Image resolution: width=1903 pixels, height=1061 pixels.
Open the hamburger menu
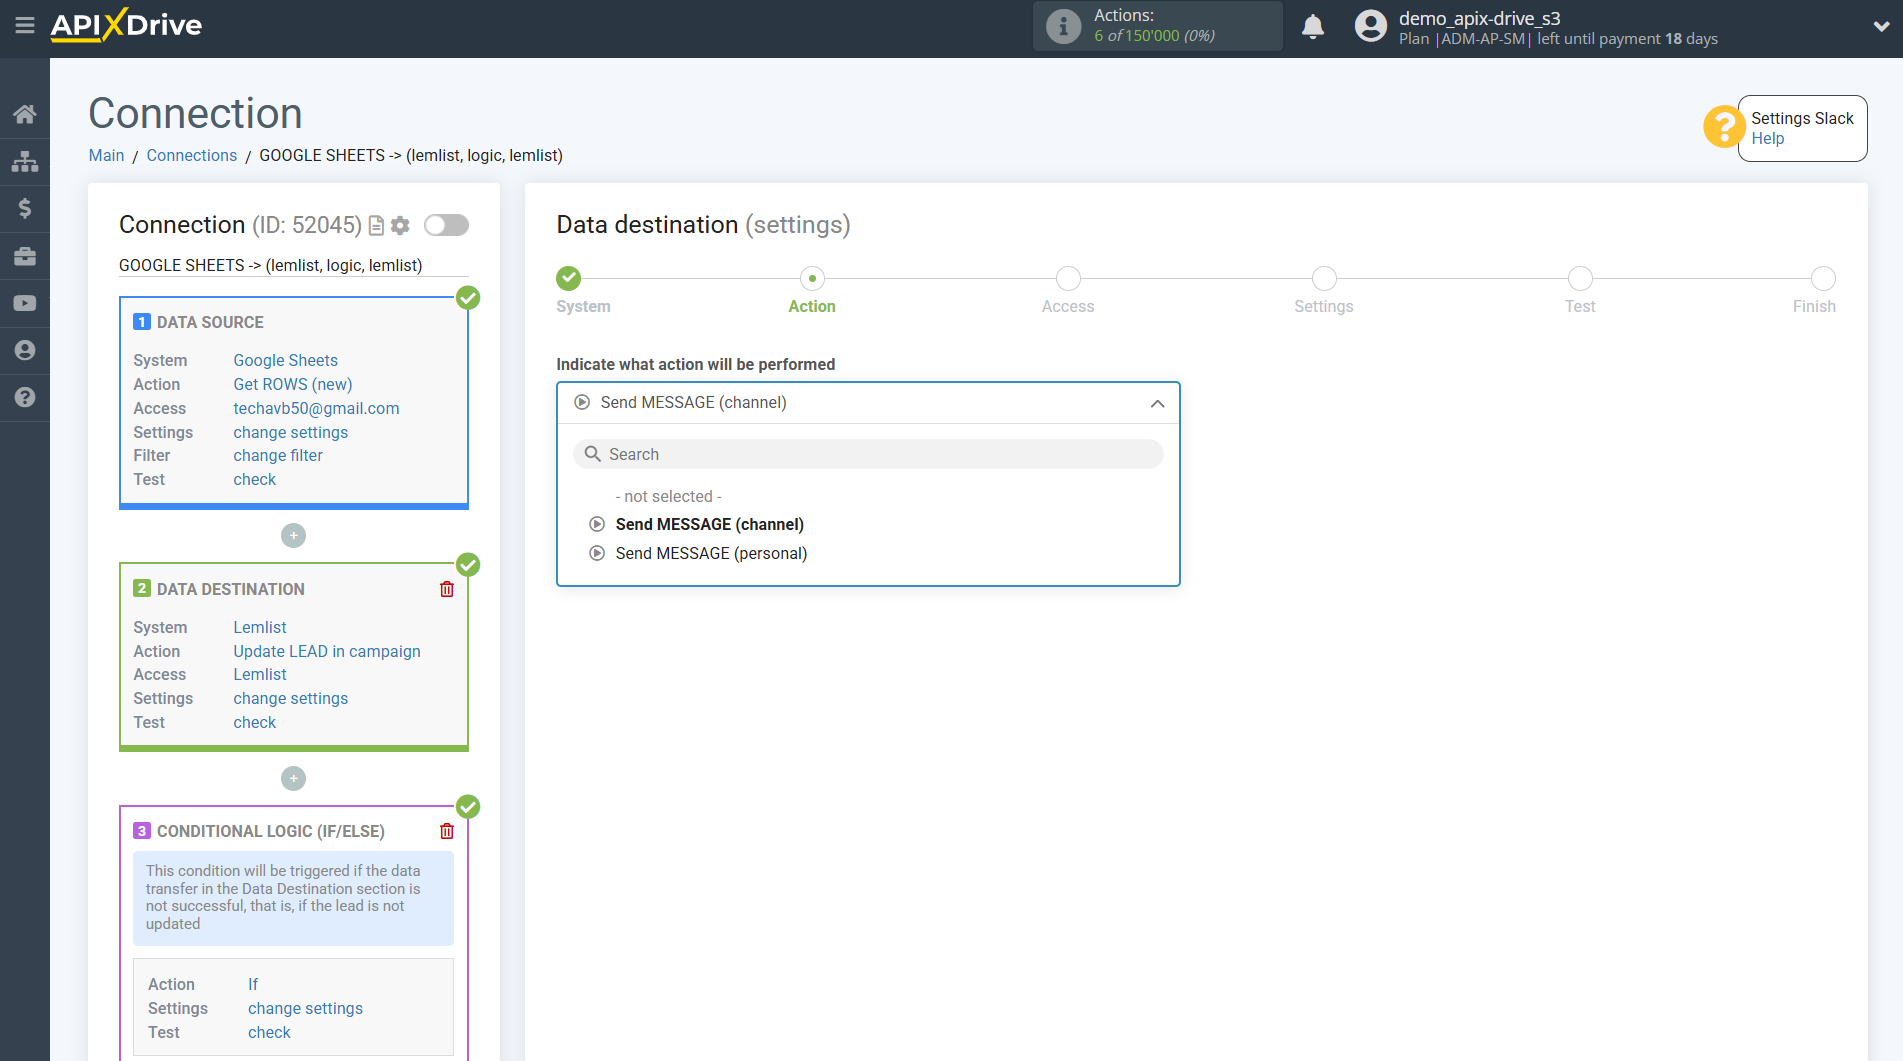click(25, 25)
